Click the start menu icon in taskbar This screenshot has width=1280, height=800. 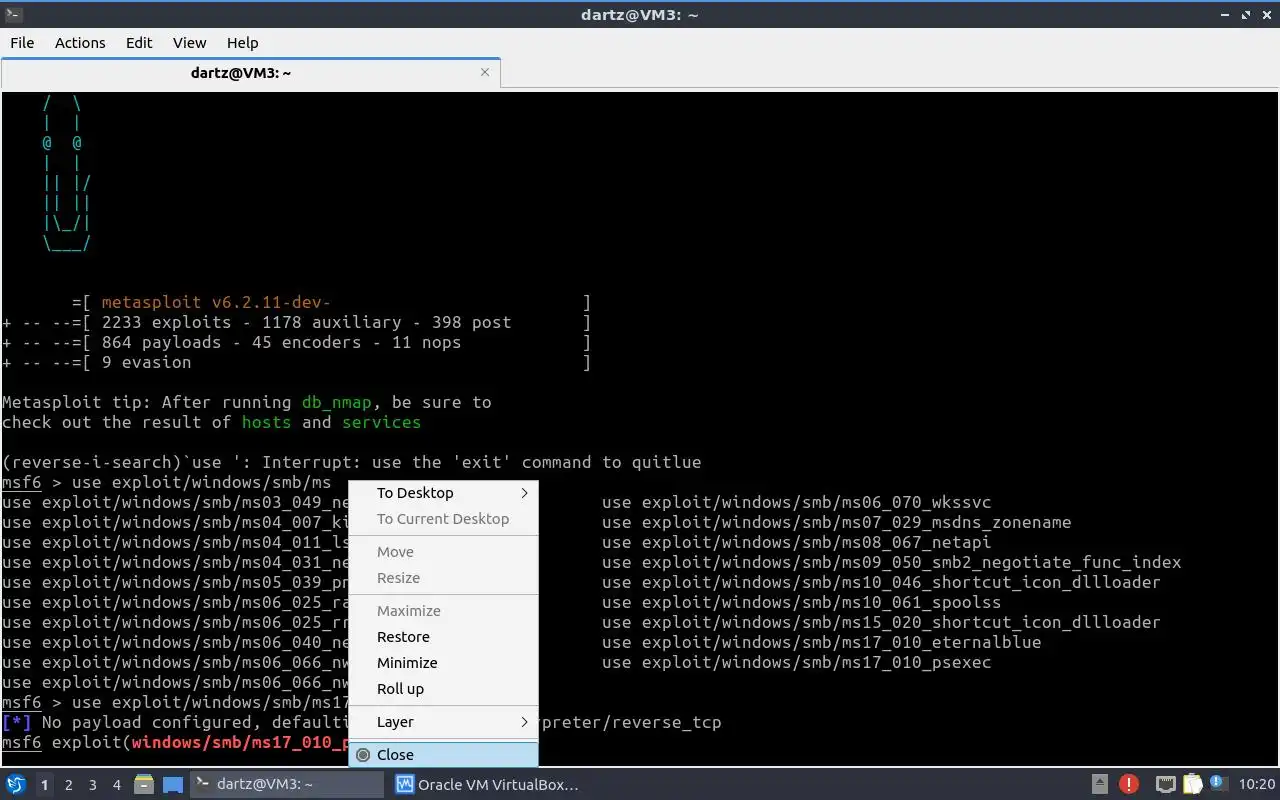(x=16, y=785)
